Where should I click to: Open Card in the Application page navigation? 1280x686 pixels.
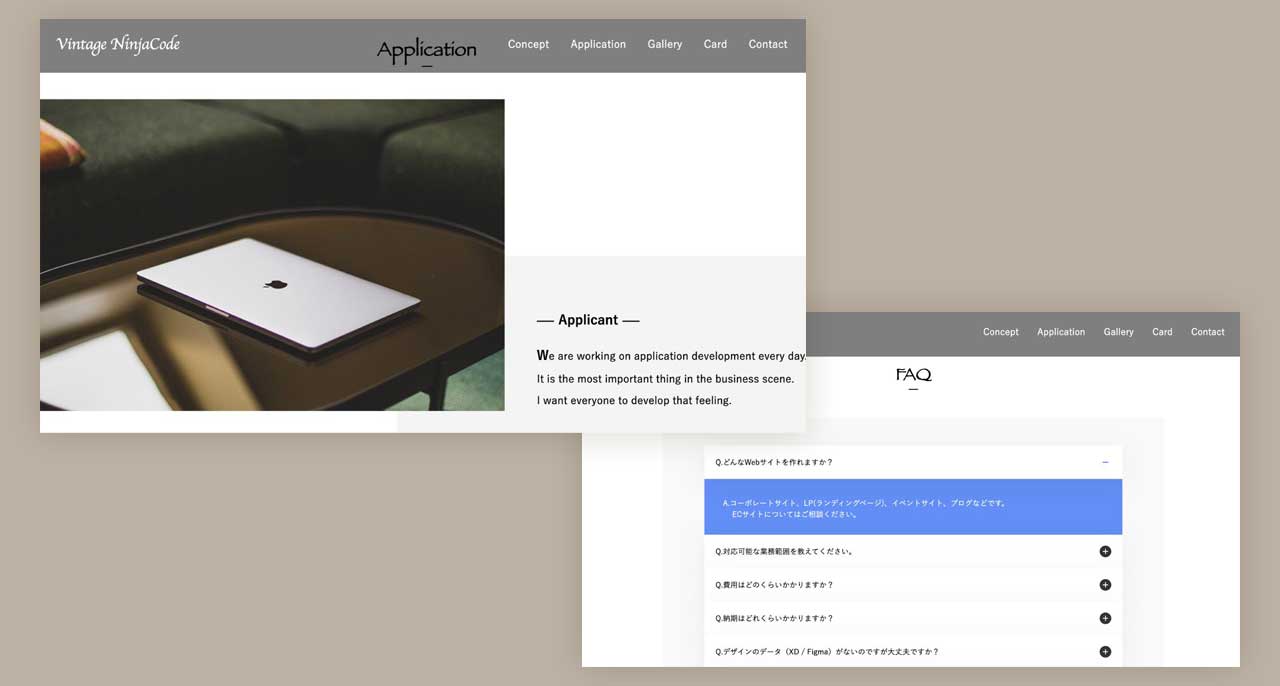click(x=715, y=44)
